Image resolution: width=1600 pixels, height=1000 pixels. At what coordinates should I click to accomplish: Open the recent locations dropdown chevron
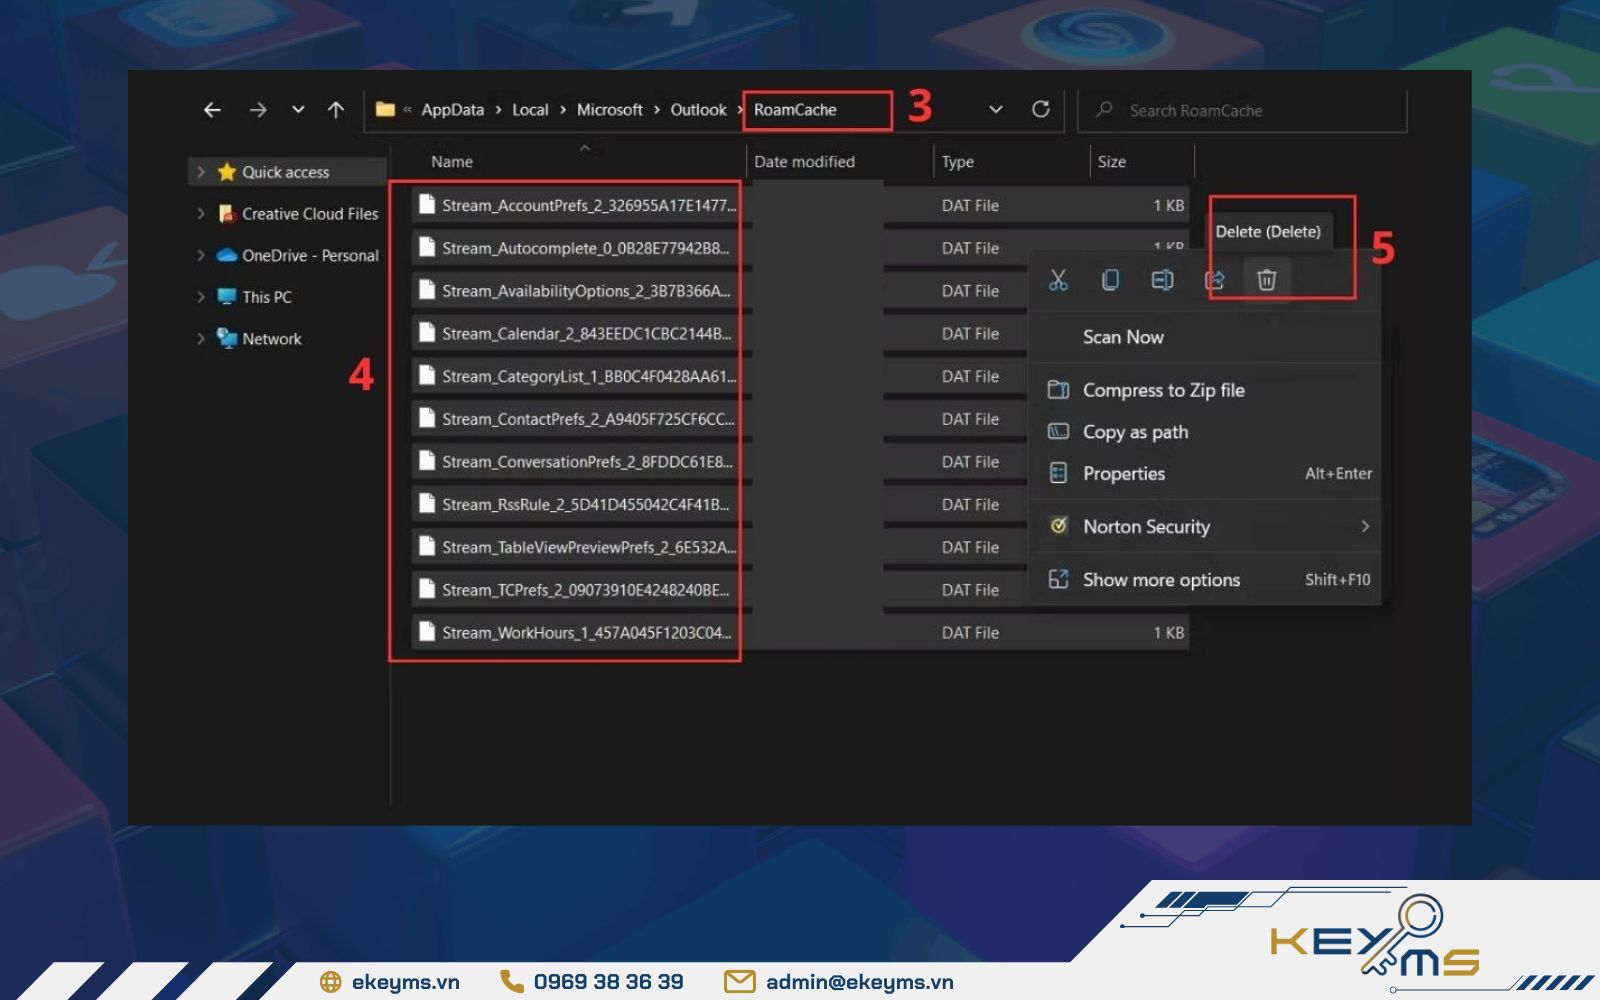coord(297,110)
